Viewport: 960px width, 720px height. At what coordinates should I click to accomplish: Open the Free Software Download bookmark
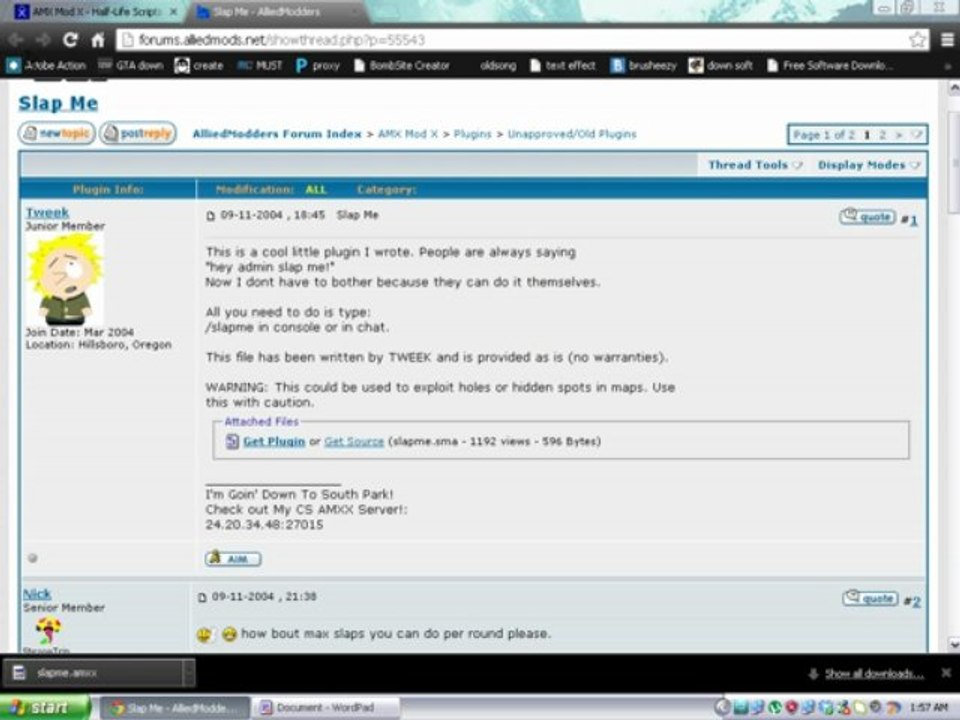(x=830, y=66)
